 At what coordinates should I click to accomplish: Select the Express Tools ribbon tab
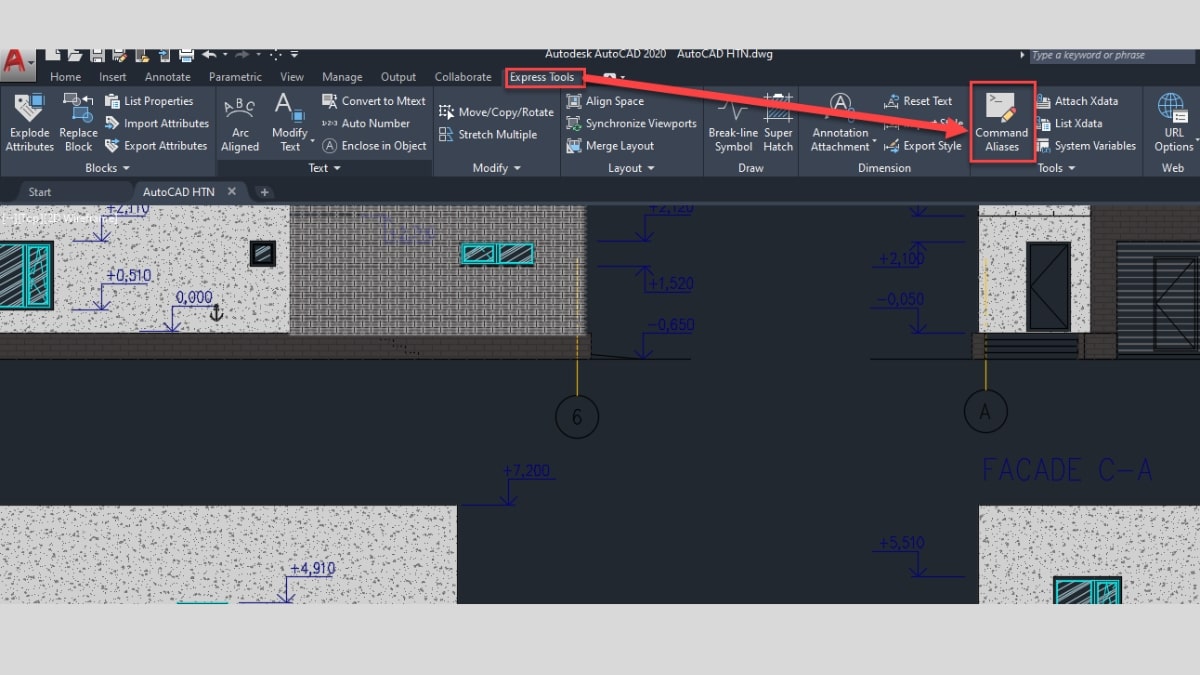tap(542, 77)
